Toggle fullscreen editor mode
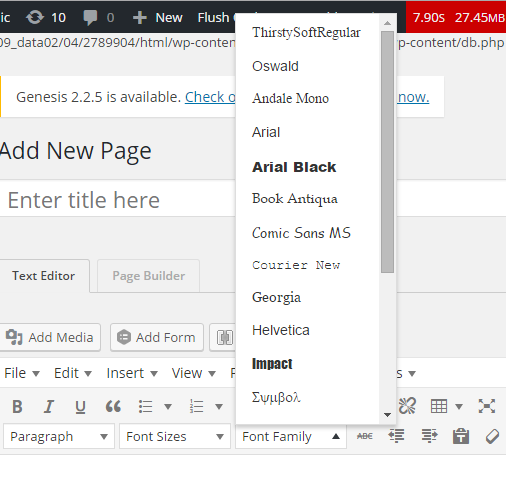The width and height of the screenshot is (506, 488). click(487, 406)
